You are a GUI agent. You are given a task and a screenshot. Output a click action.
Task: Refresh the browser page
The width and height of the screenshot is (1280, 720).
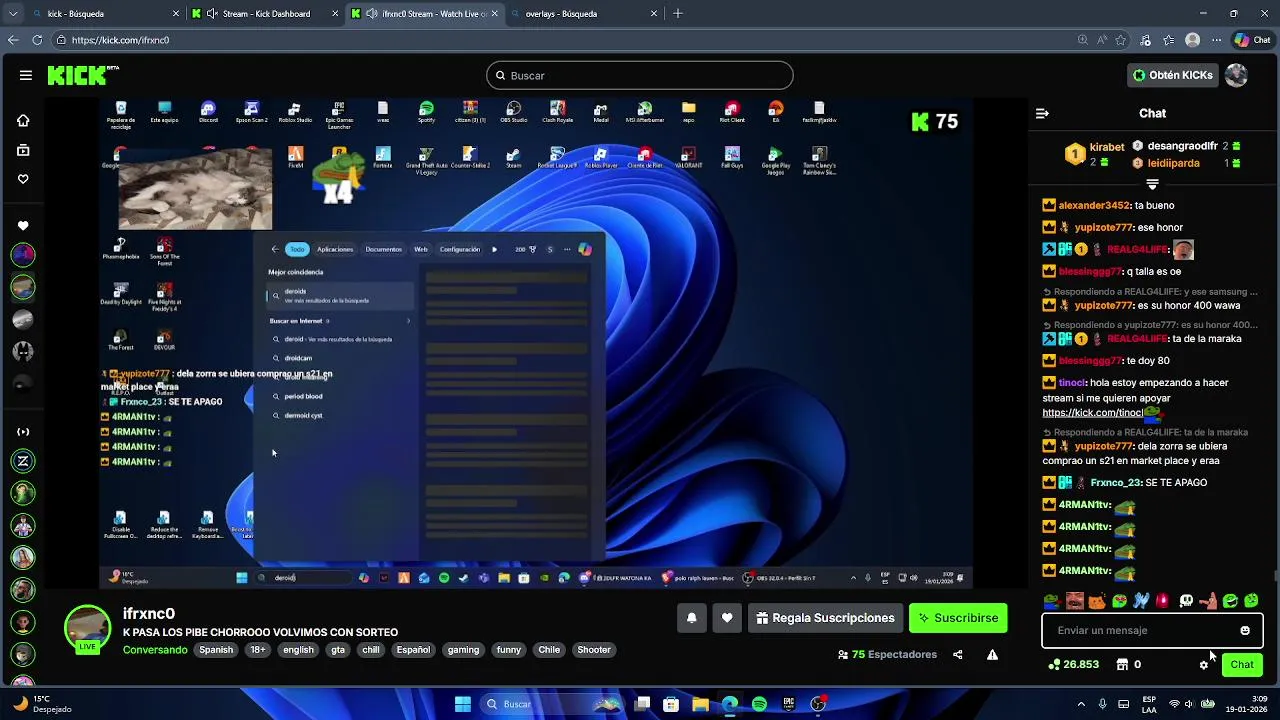pos(37,40)
